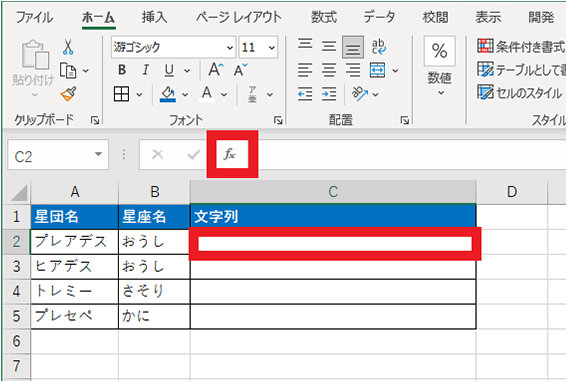Image resolution: width=567 pixels, height=382 pixels.
Task: Align text left
Action: pos(305,70)
